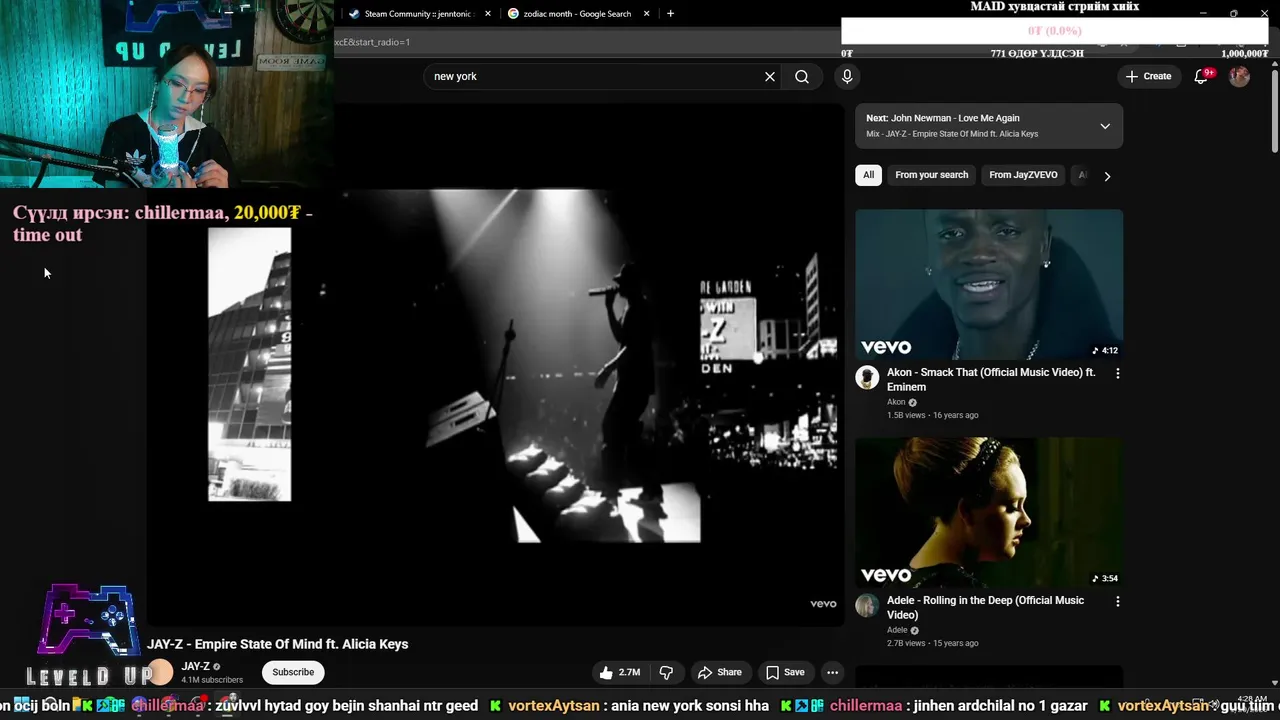
Task: Start voice search with microphone icon
Action: coord(847,76)
